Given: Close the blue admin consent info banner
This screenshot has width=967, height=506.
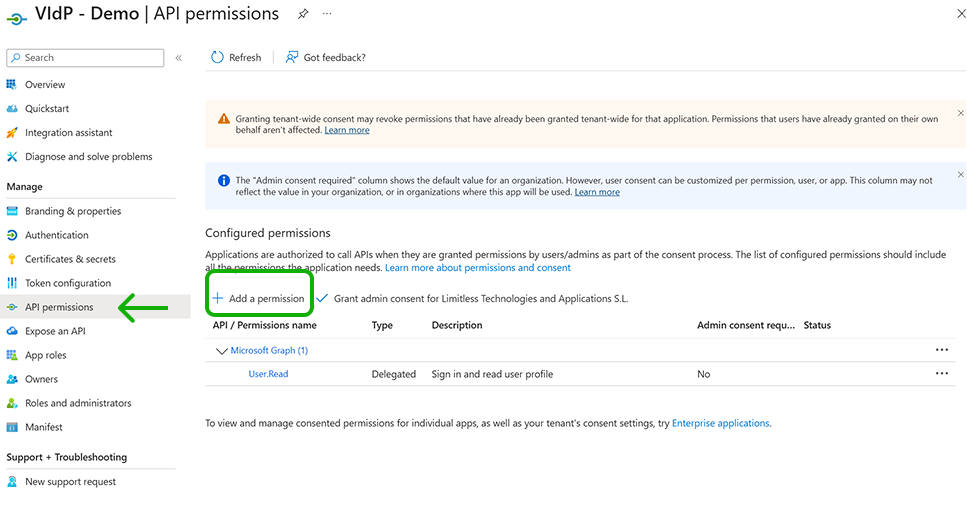Looking at the screenshot, I should click(x=961, y=177).
